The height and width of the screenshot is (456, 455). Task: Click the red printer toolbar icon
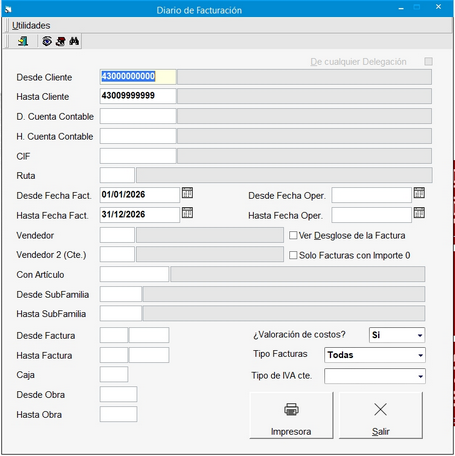(61, 41)
